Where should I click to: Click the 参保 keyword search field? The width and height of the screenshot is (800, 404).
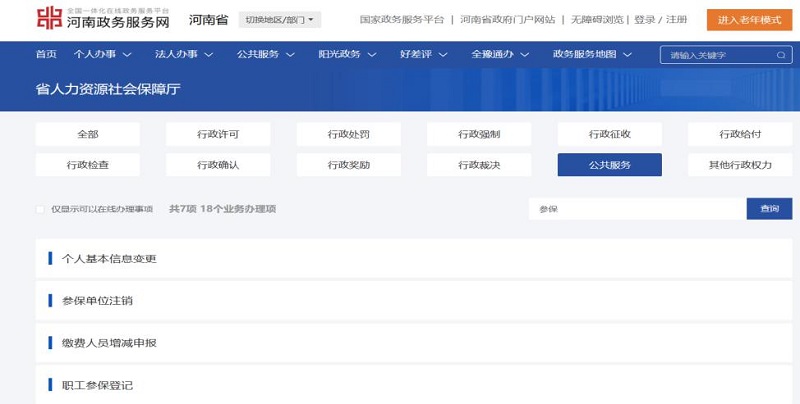coord(637,209)
